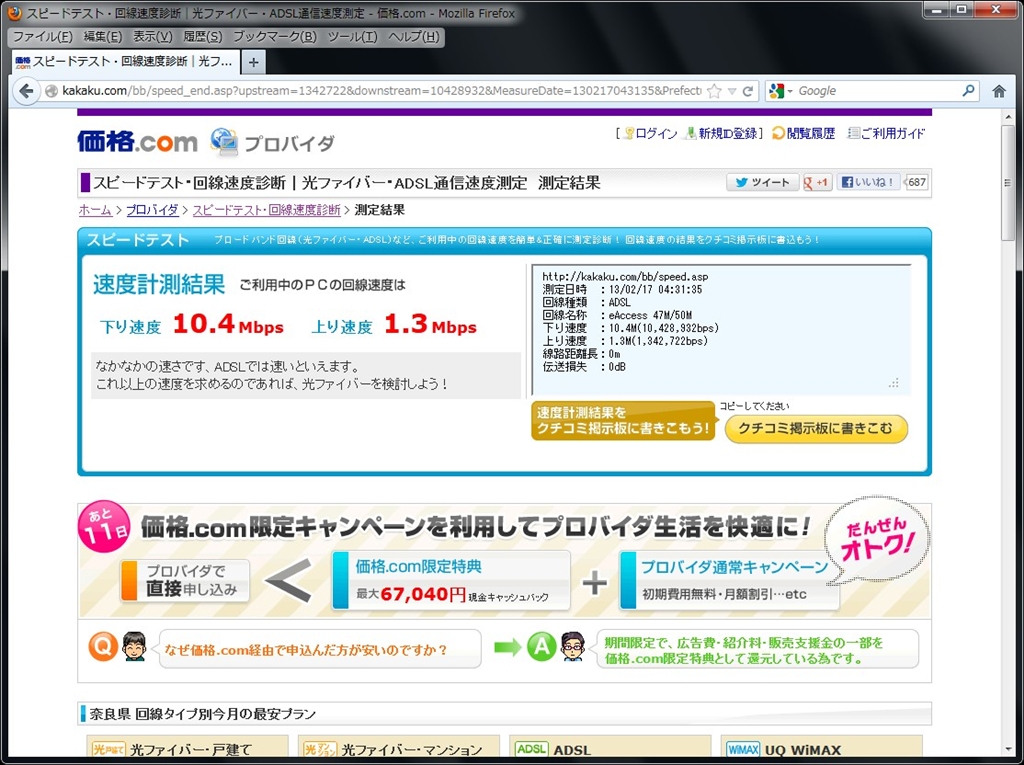1024x765 pixels.
Task: Click the 価格.com限定キャンペーン banner image
Action: coord(504,561)
